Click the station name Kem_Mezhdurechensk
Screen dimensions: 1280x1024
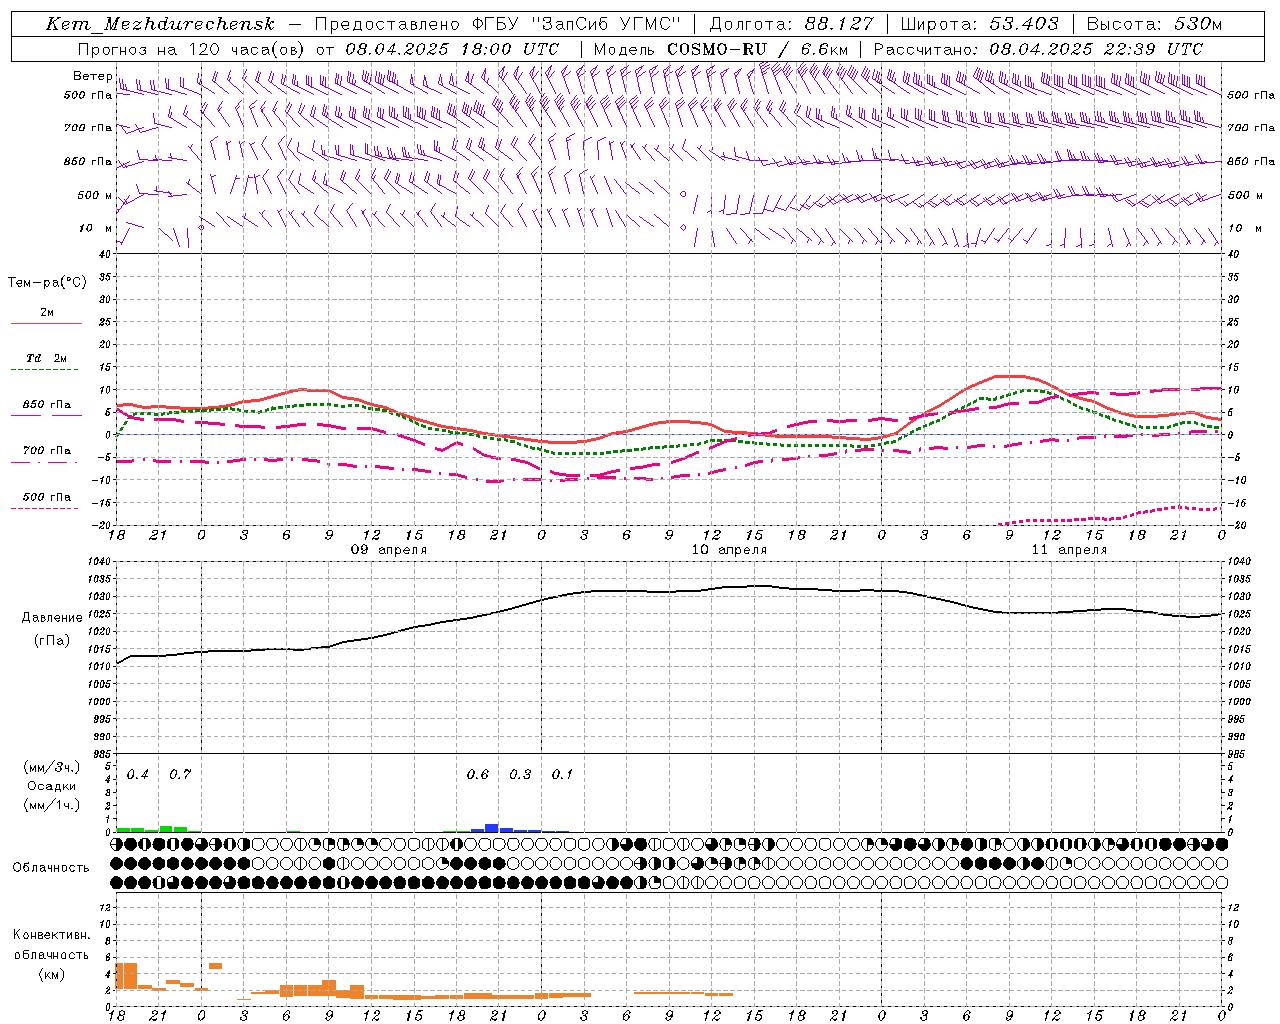tap(160, 24)
